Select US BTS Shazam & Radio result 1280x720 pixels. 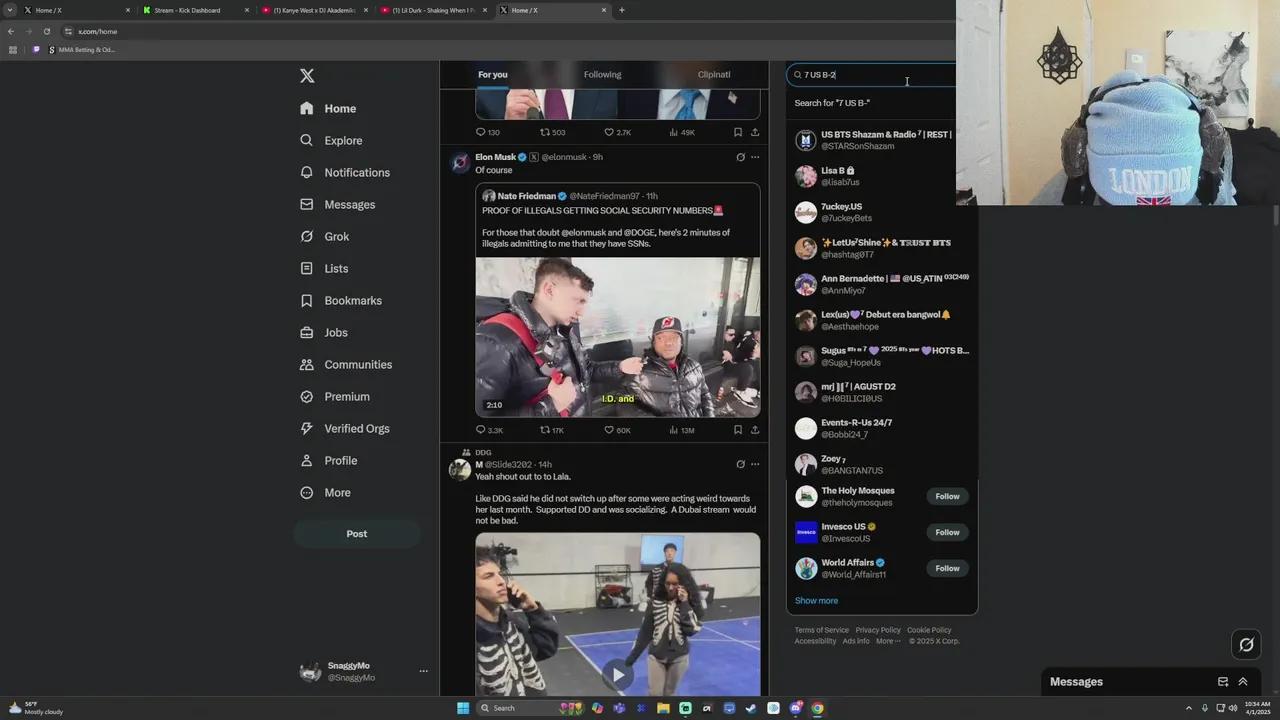click(882, 140)
